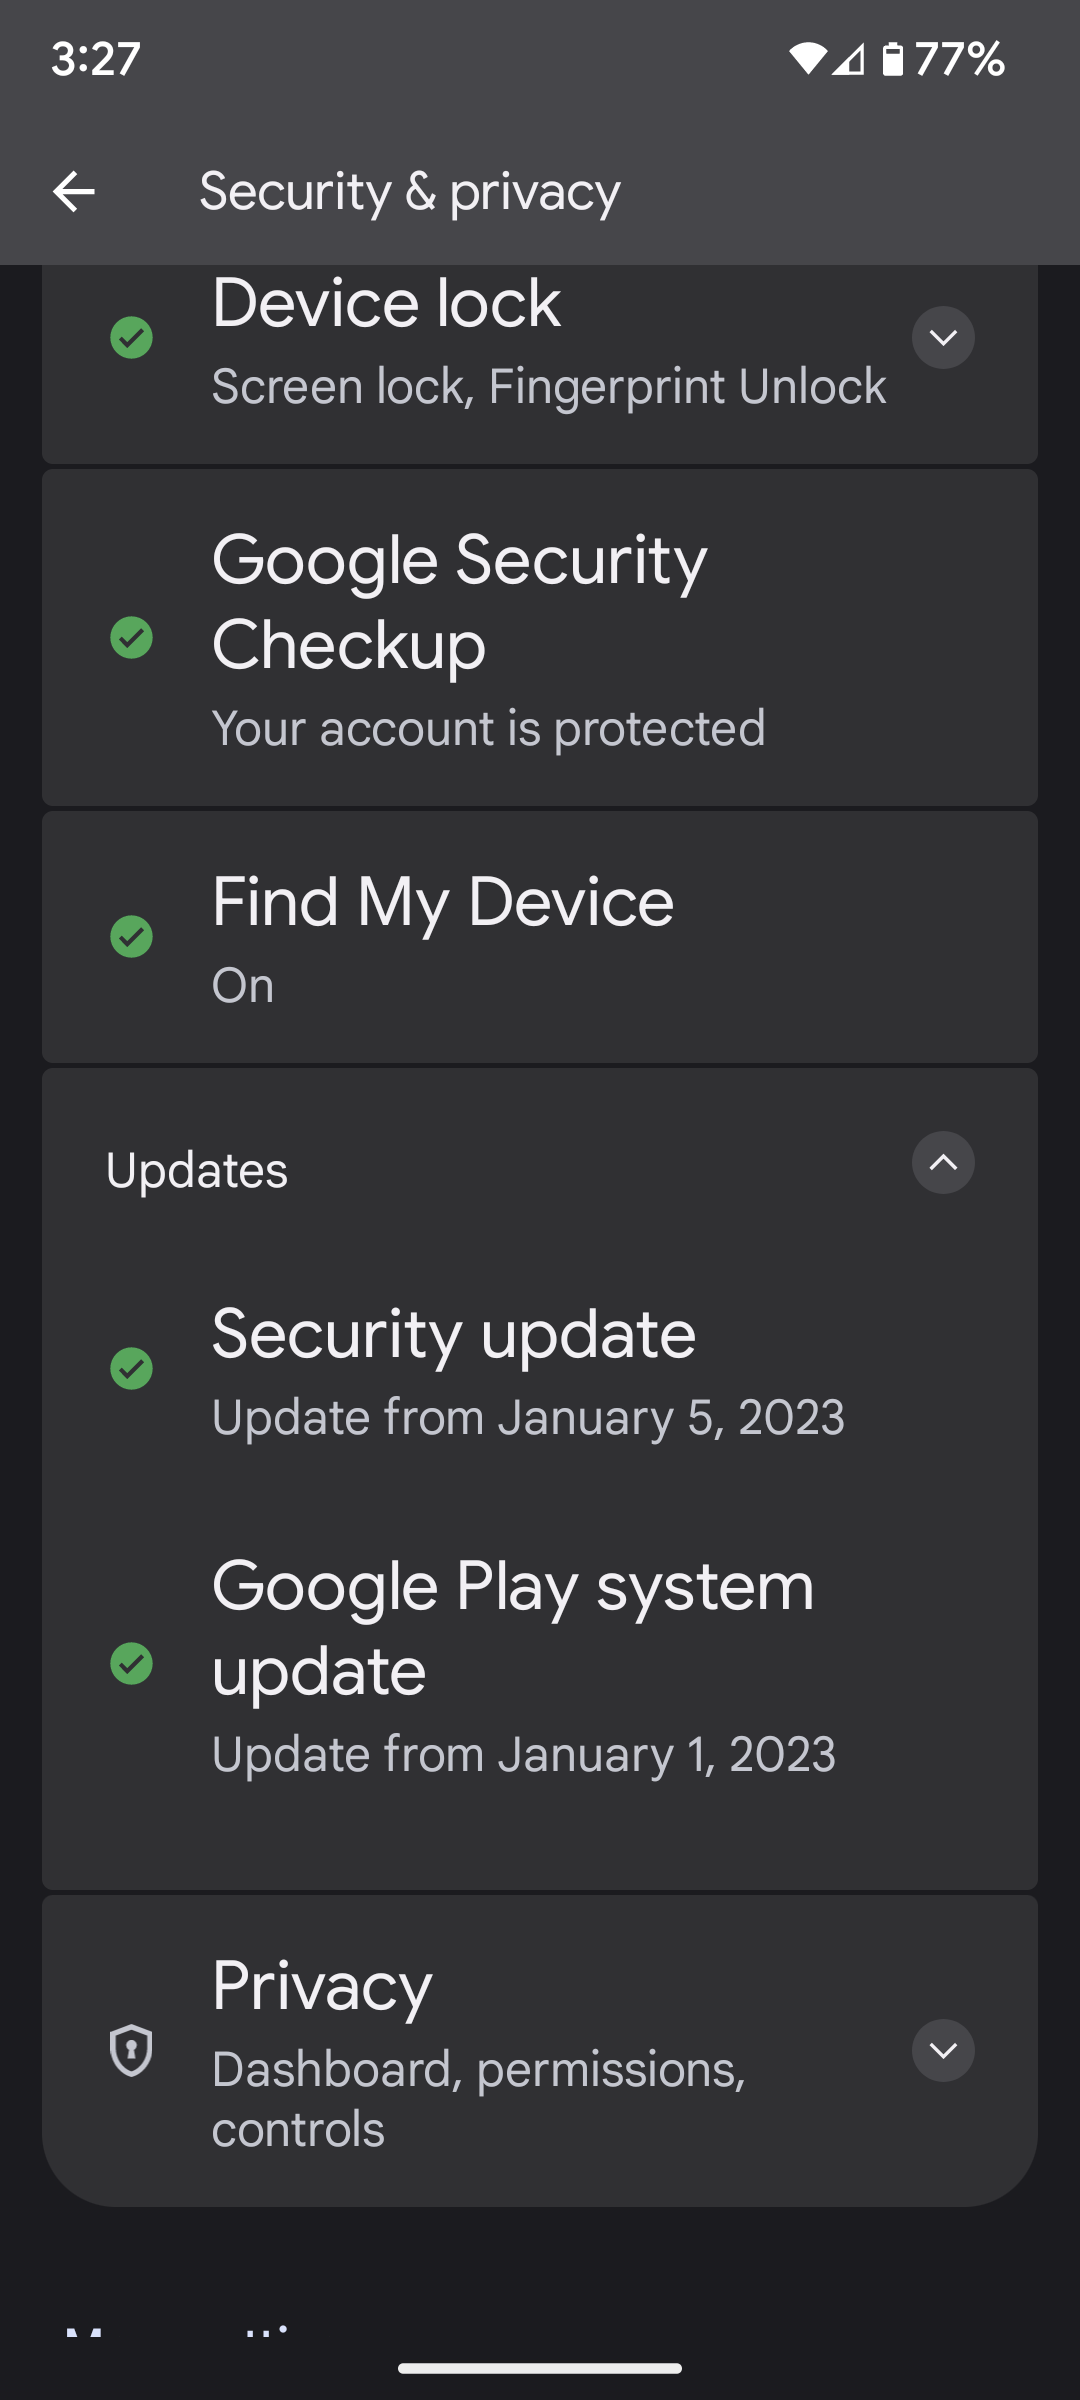Open Google Security Checkup

540,638
